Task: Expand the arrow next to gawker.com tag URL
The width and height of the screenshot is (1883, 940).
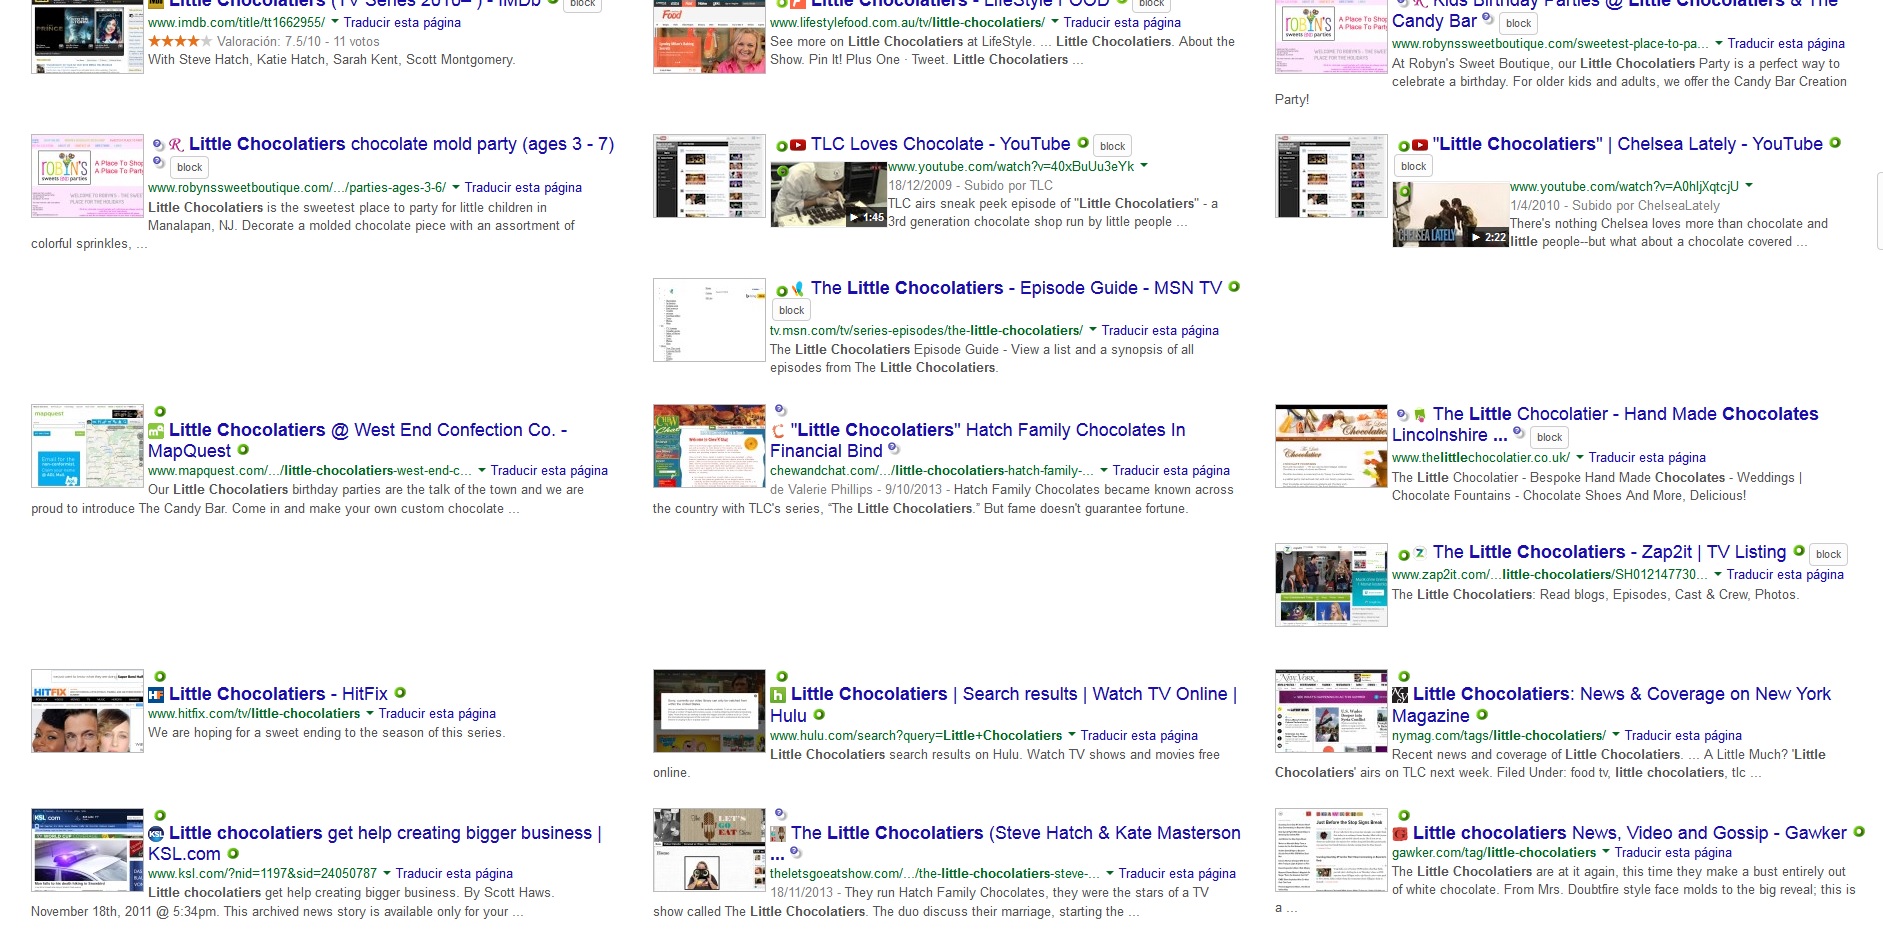Action: [1606, 851]
